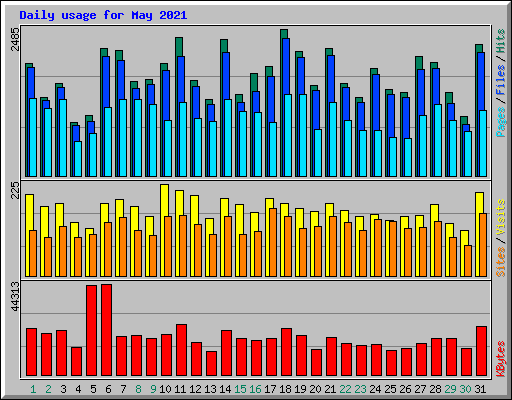Click day 14 on the x-axis
The image size is (512, 400).
225,389
